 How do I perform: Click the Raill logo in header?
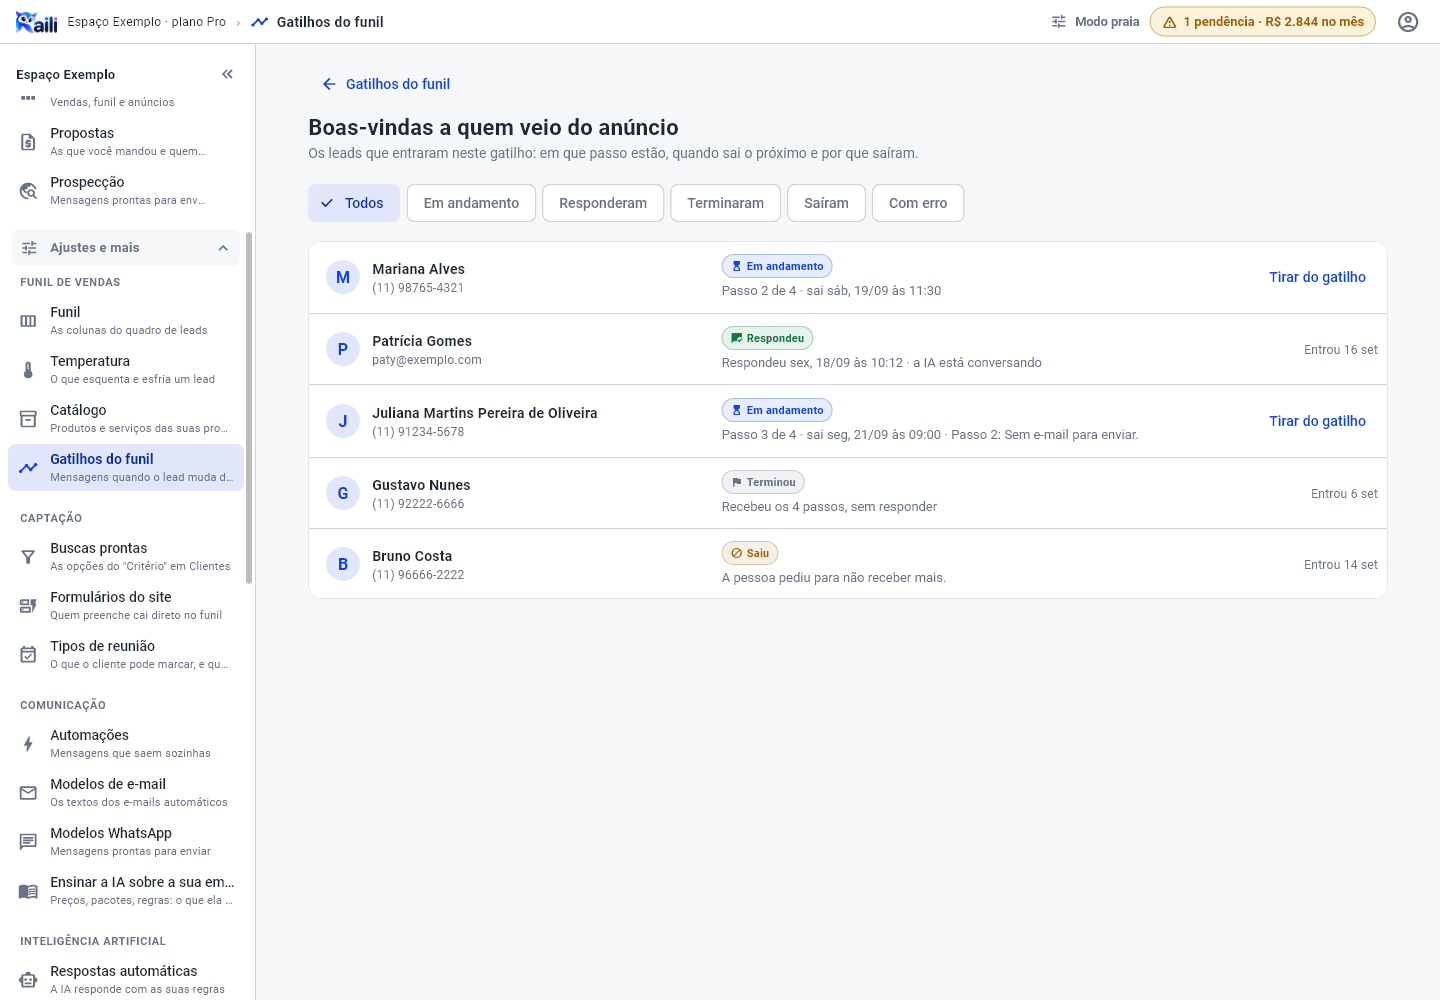point(37,22)
